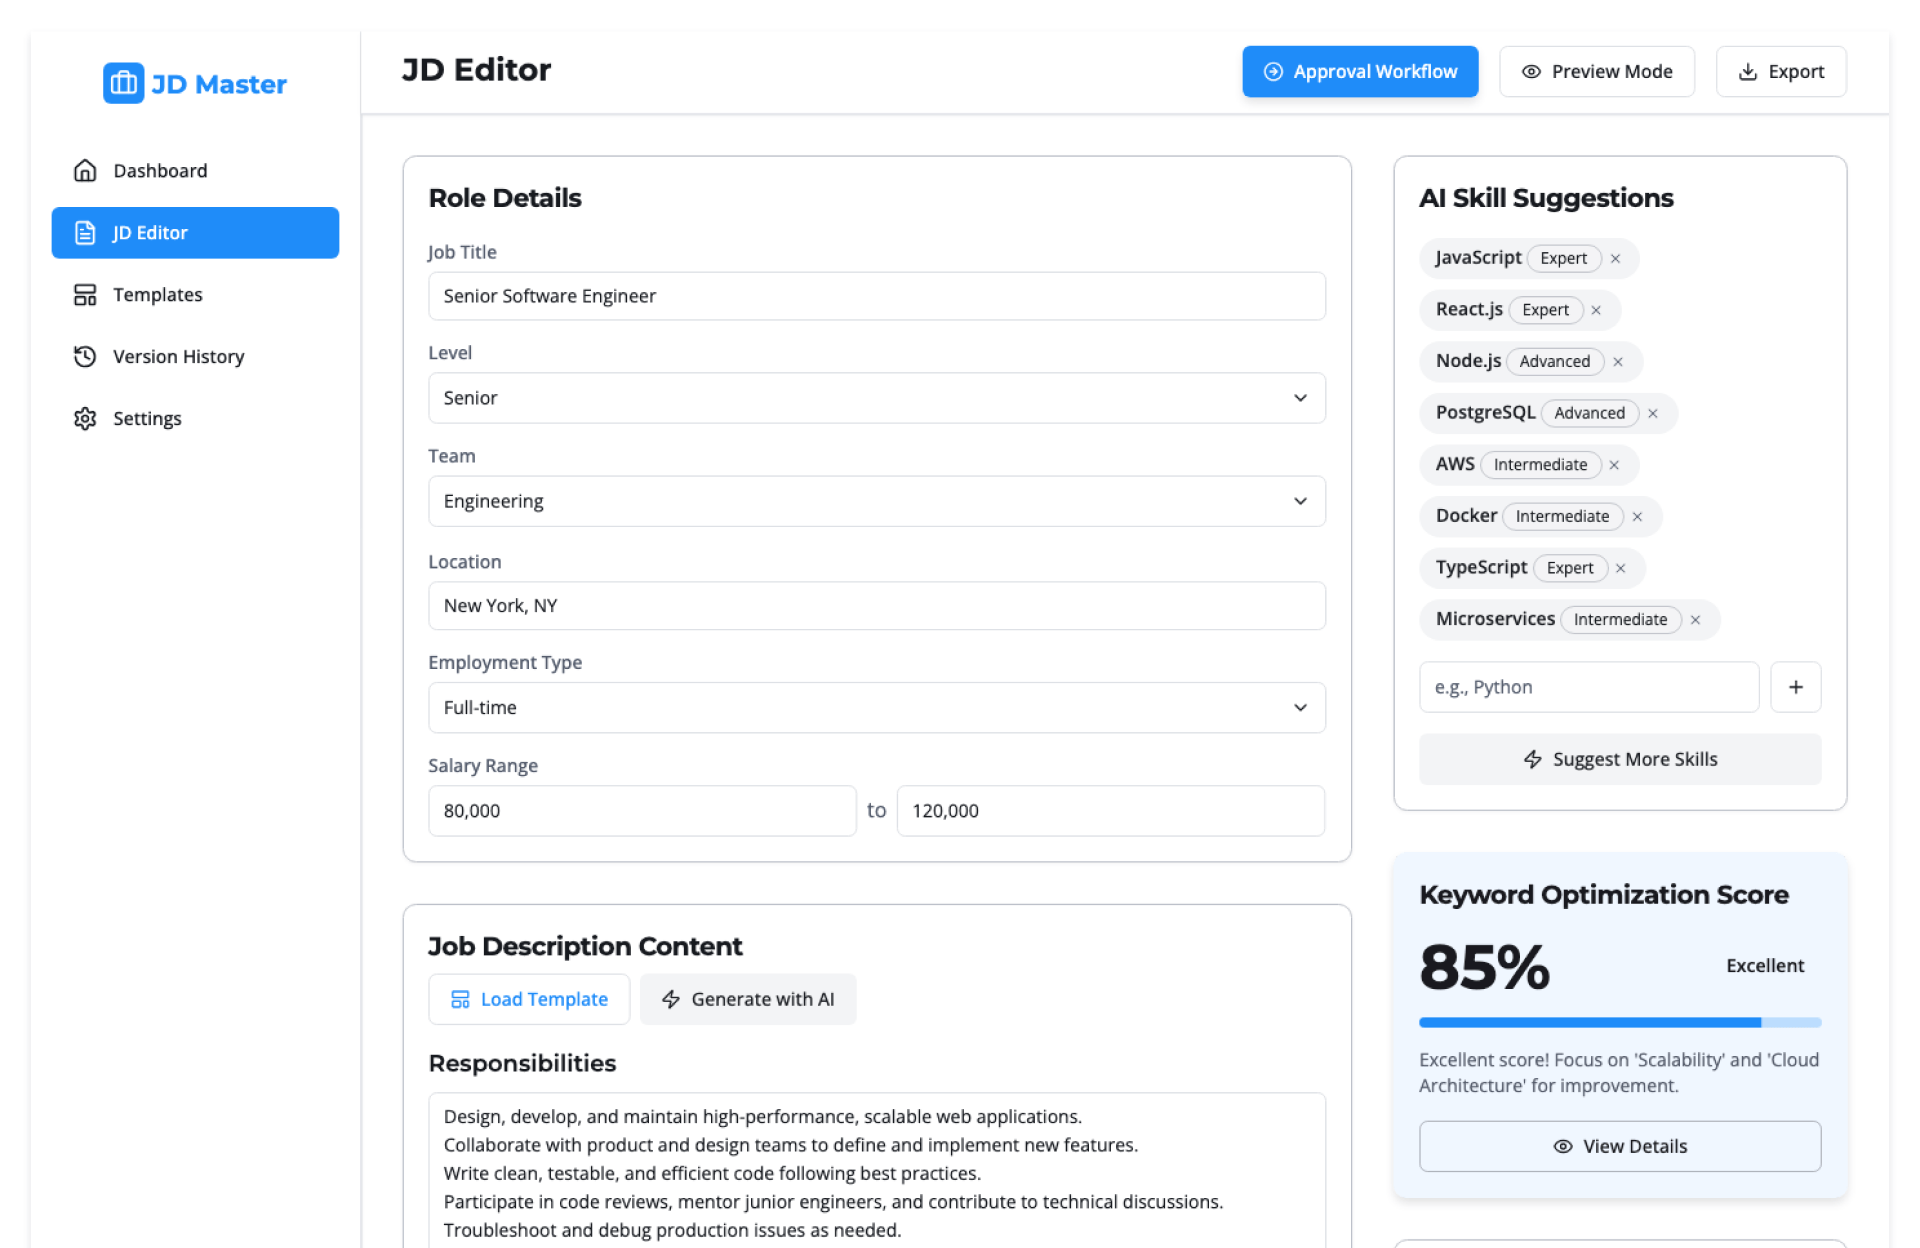Select JD Editor in the sidebar

195,233
